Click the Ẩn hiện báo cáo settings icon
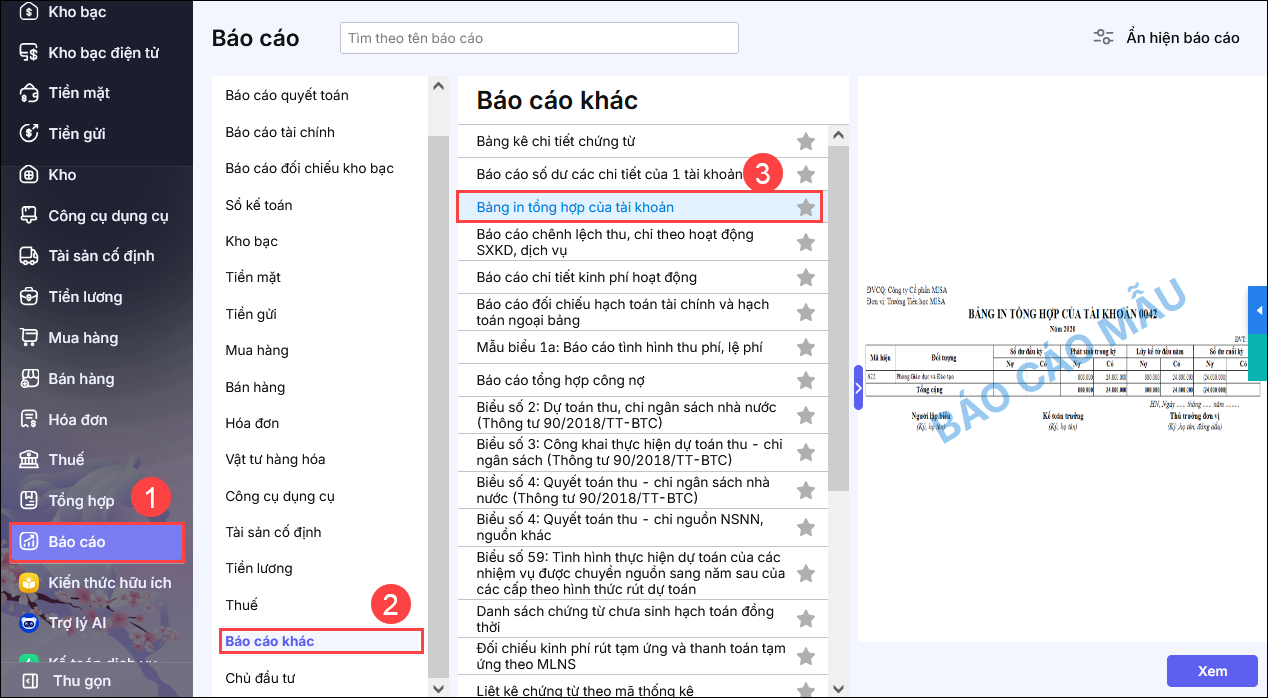This screenshot has height=698, width=1268. 1103,38
